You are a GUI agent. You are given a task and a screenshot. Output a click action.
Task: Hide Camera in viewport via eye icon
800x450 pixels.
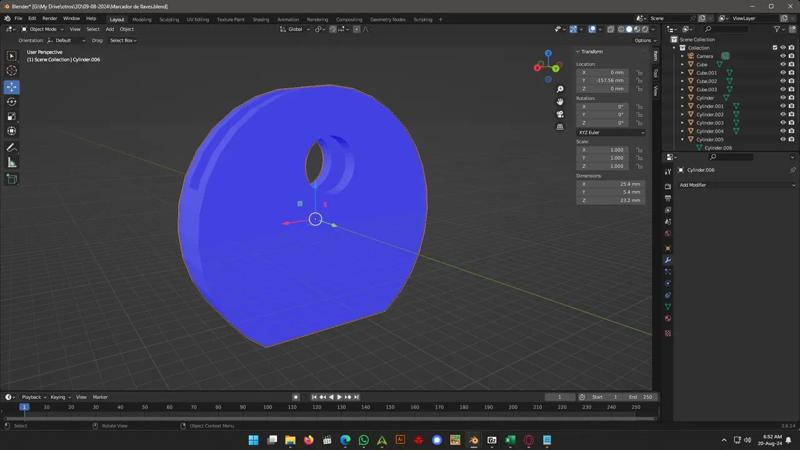tap(783, 56)
